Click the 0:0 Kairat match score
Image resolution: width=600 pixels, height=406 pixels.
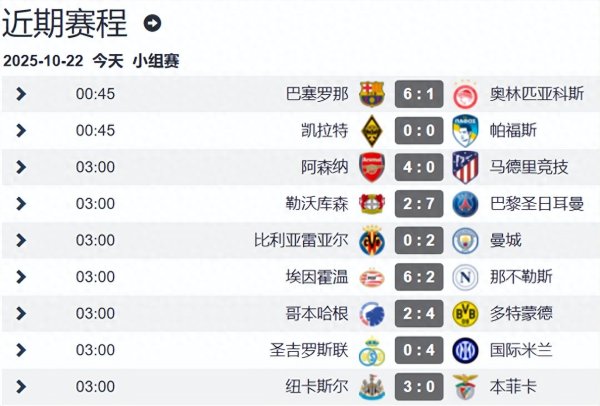click(418, 131)
